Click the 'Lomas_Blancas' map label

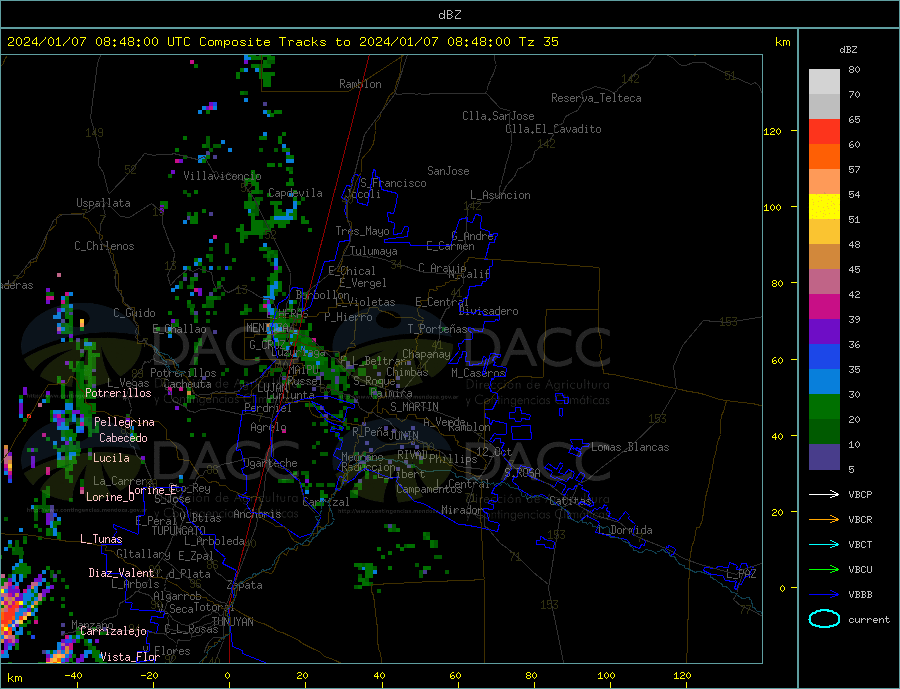pos(630,447)
